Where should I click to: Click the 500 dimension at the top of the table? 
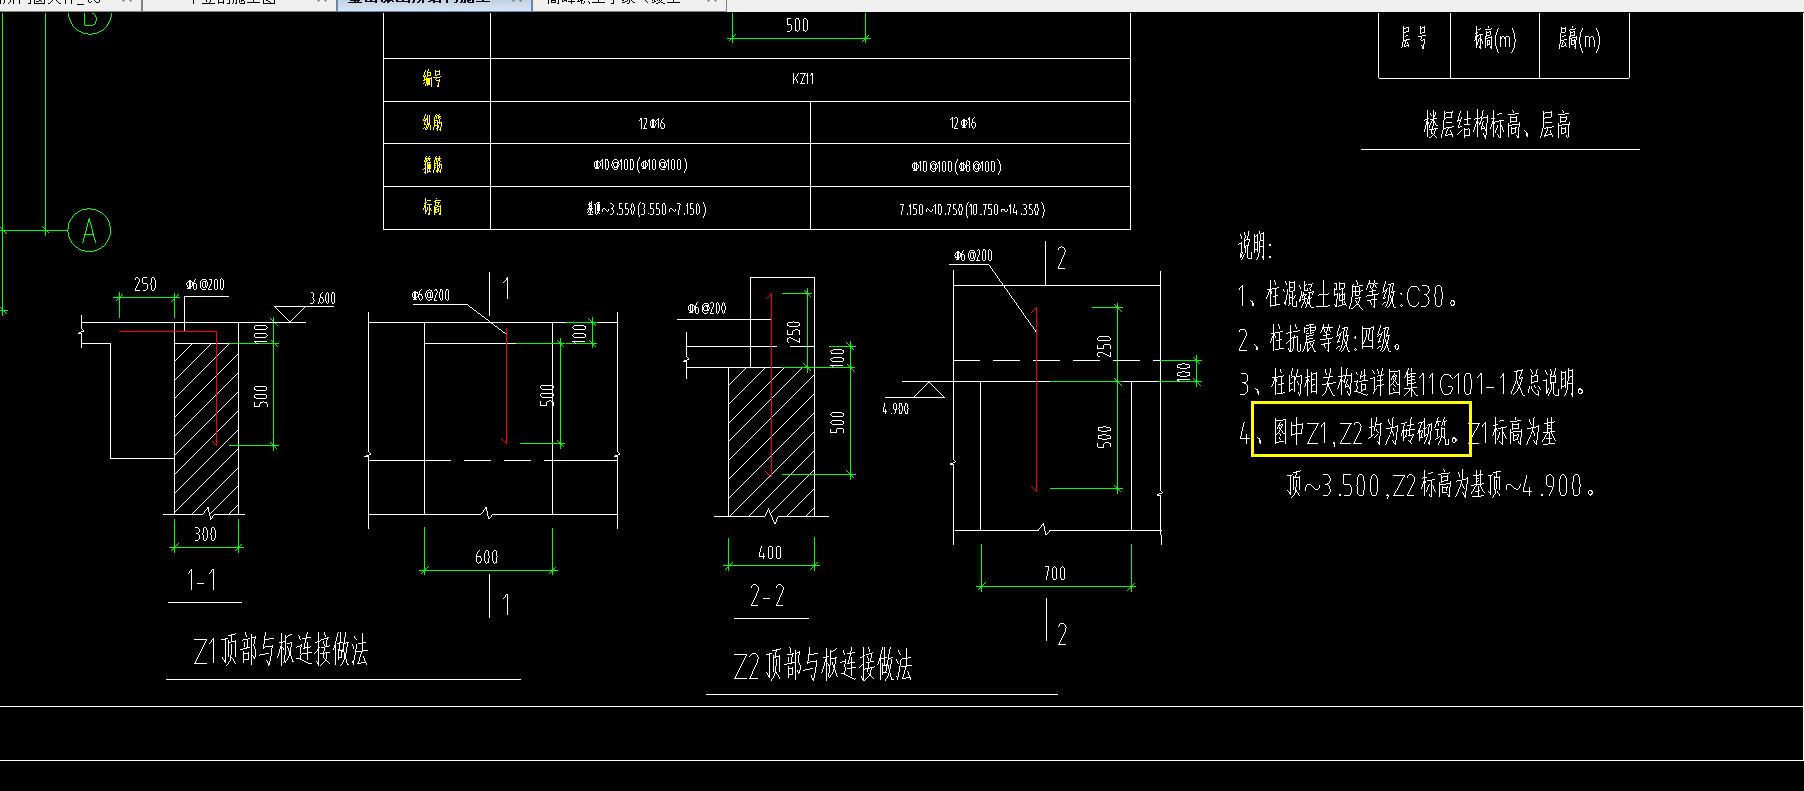(x=797, y=25)
